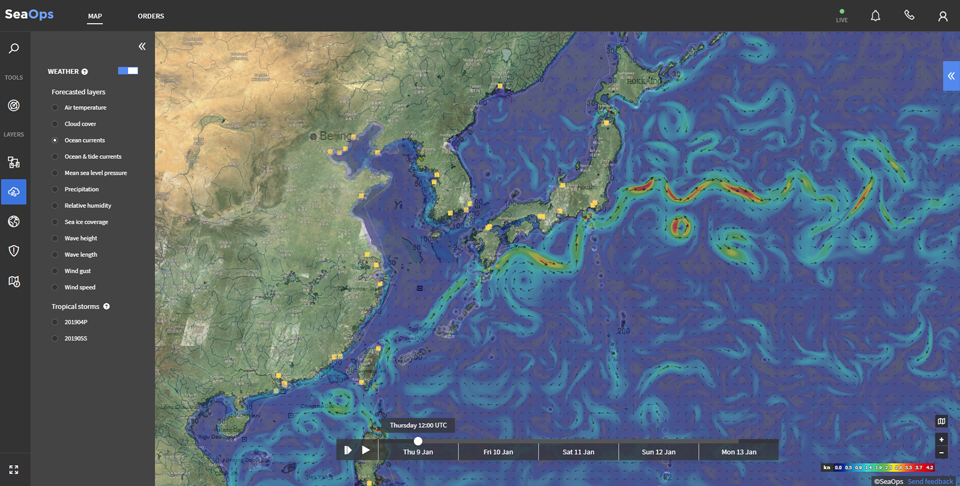Select Ocean currents radio button
The height and width of the screenshot is (486, 960).
tap(55, 140)
